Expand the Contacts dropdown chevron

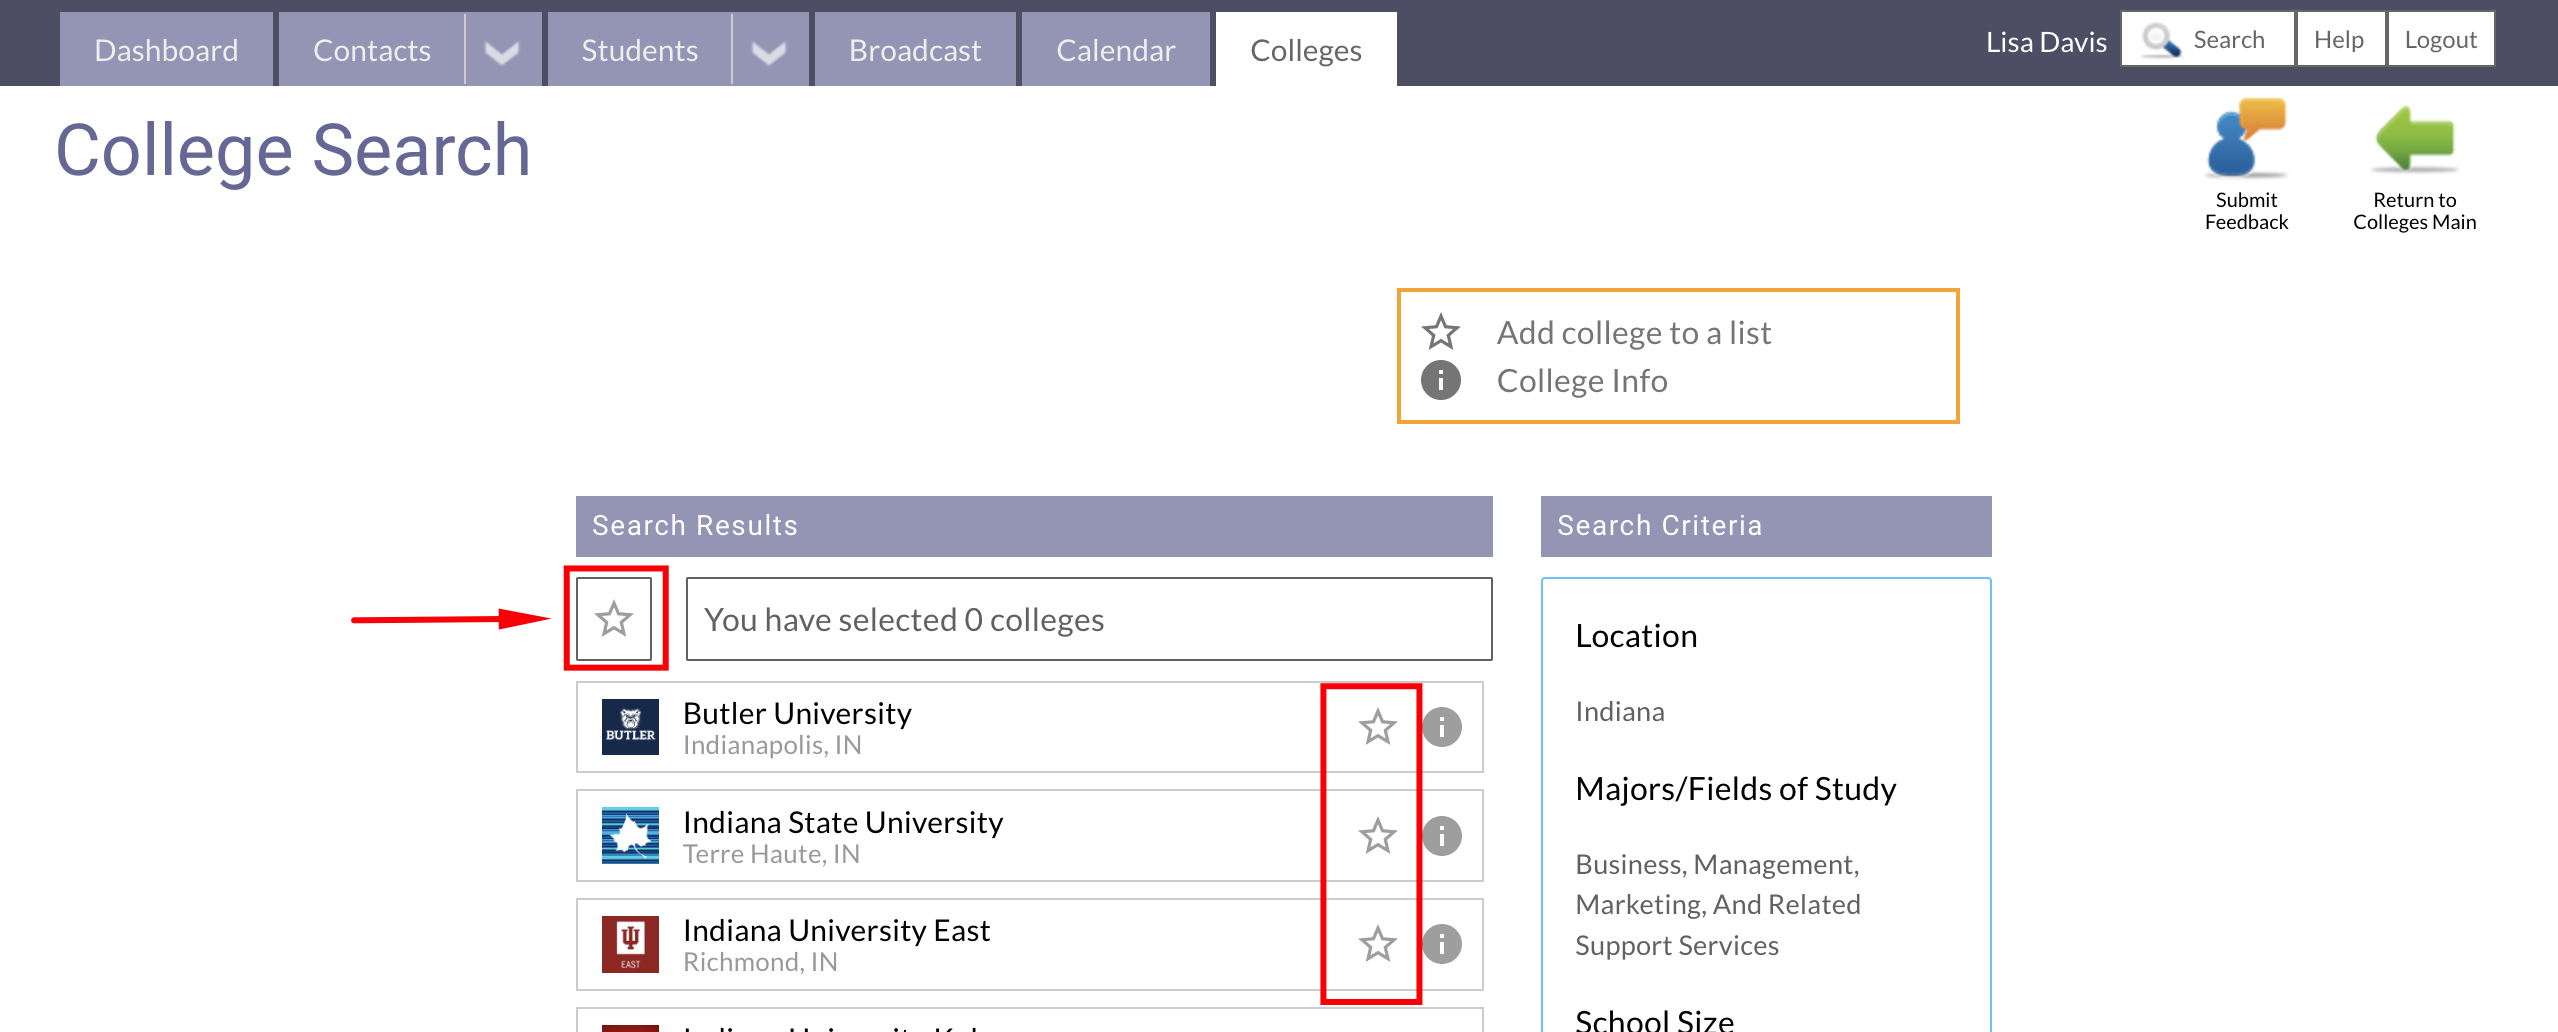point(502,49)
